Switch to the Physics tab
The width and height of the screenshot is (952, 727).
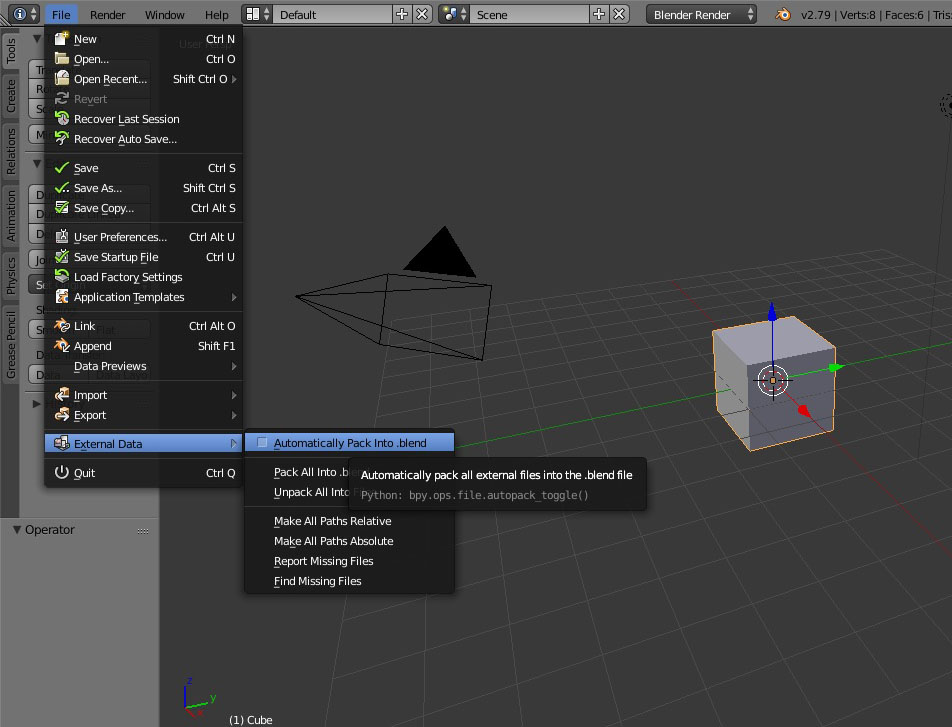point(9,269)
